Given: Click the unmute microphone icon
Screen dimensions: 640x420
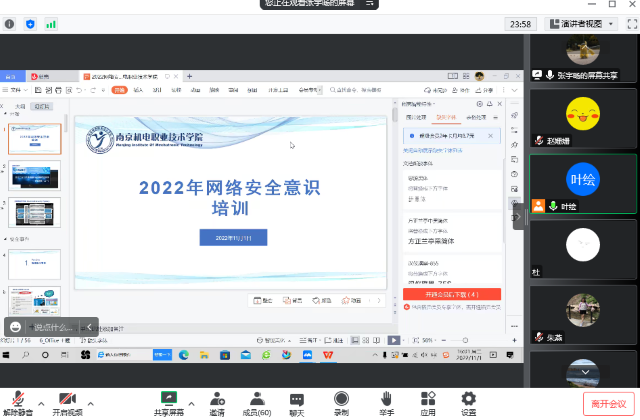Looking at the screenshot, I should point(17,397).
